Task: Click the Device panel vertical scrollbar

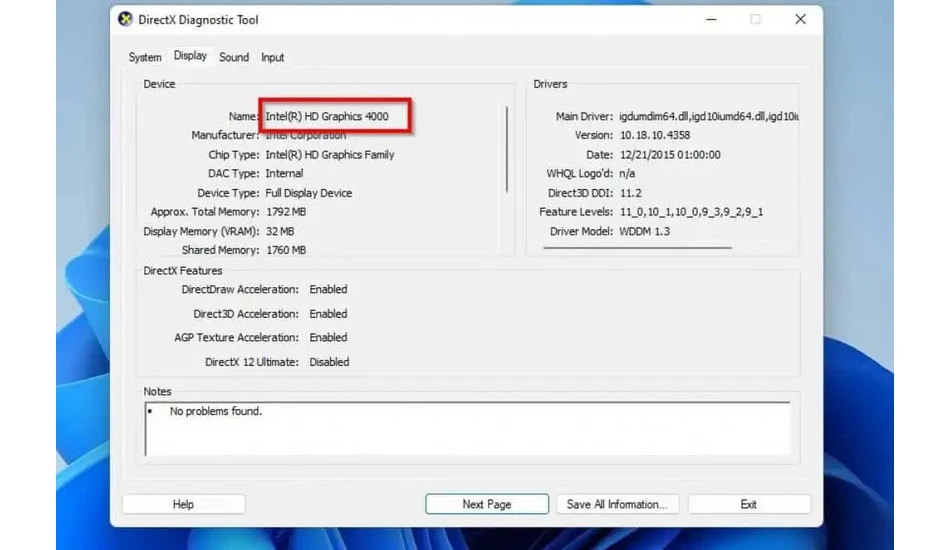Action: pyautogui.click(x=507, y=150)
